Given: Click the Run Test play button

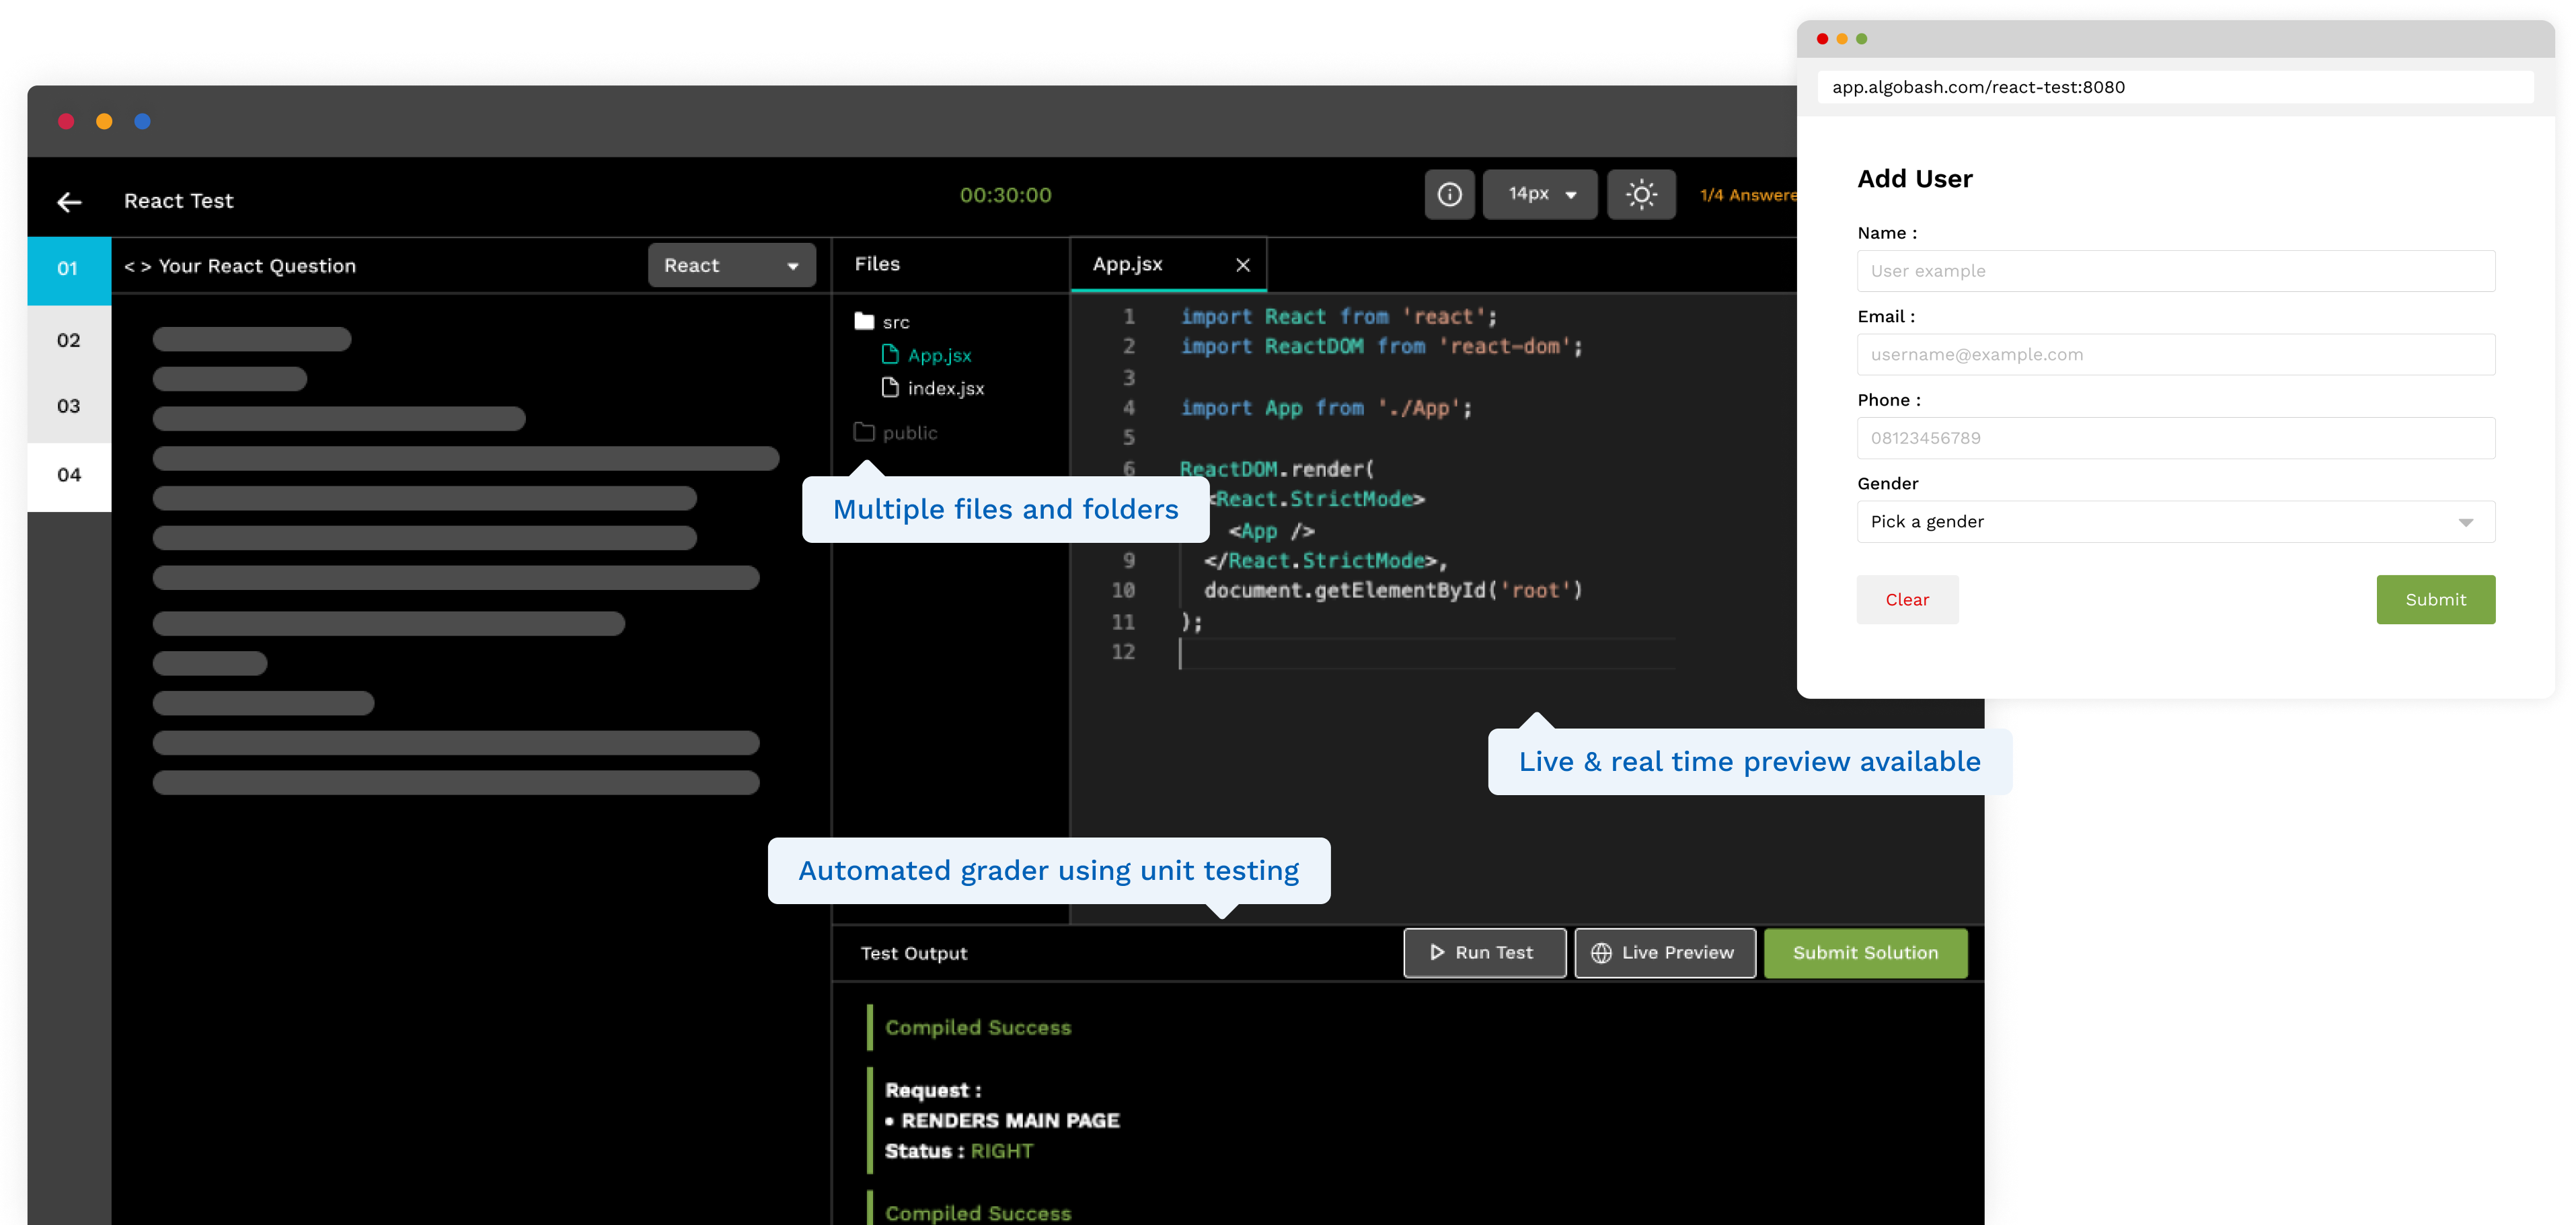Looking at the screenshot, I should point(1484,953).
